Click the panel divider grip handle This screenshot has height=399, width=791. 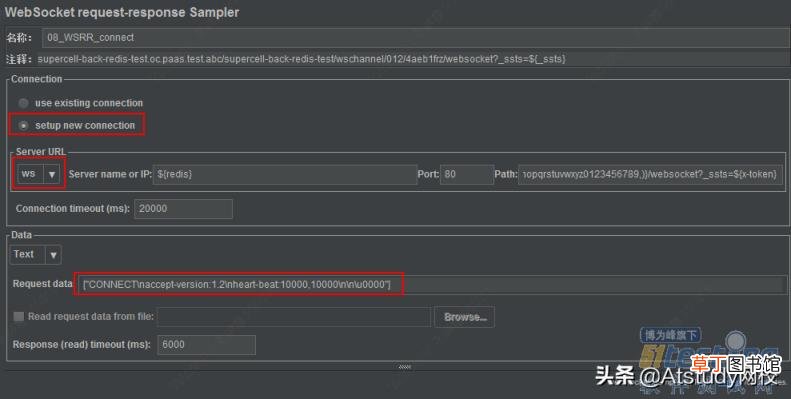pyautogui.click(x=405, y=367)
